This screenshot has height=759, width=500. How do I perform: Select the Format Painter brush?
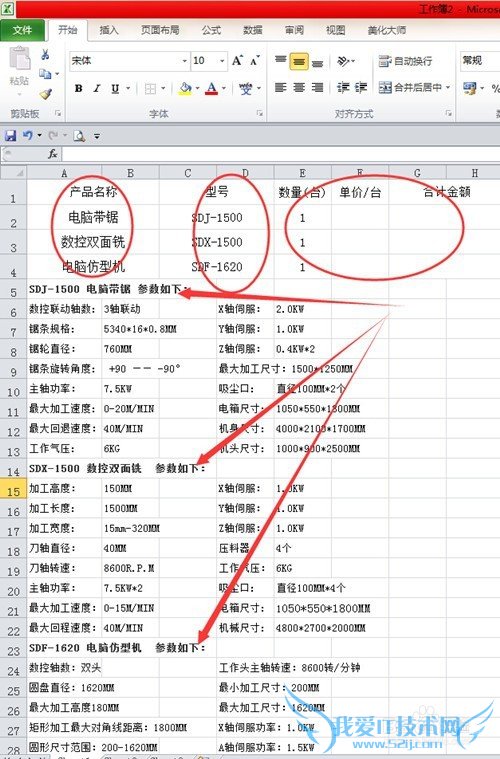(45, 93)
